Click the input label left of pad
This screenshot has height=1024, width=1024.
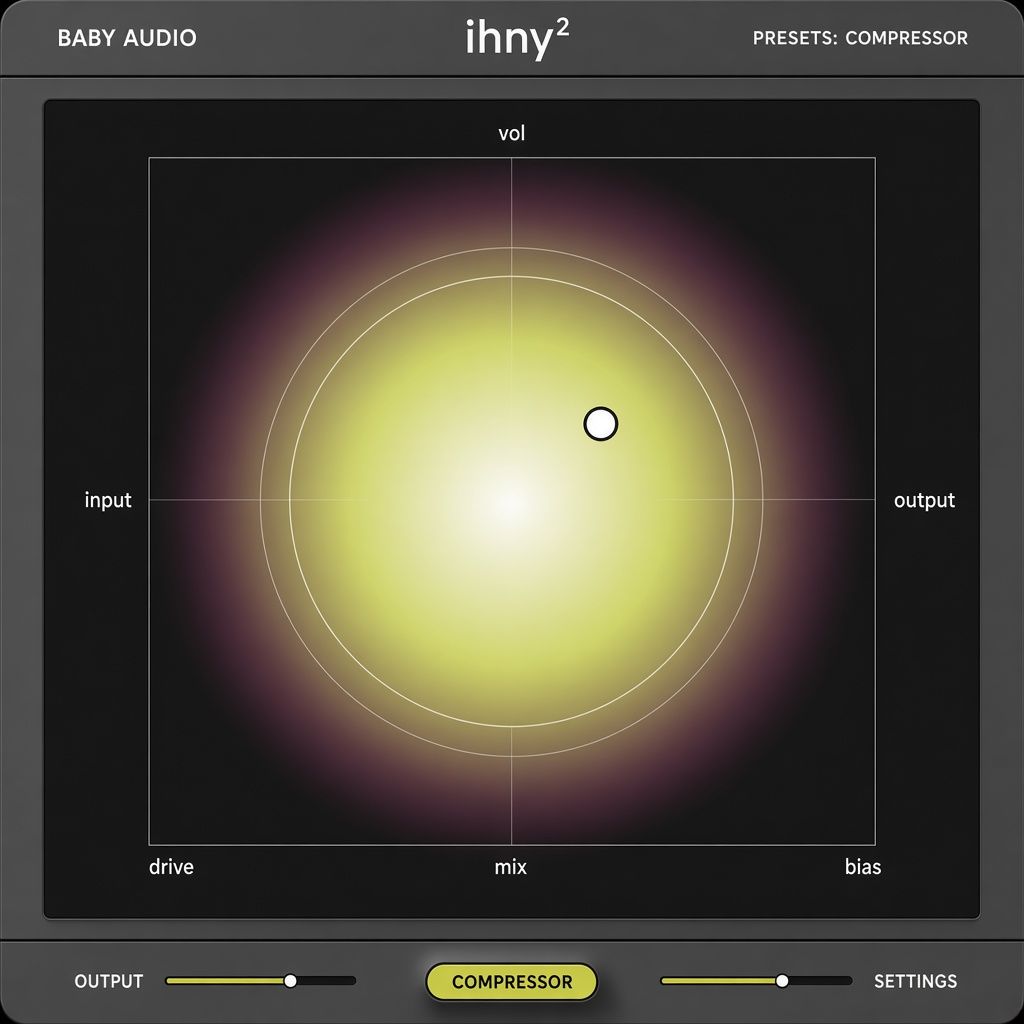[x=108, y=500]
